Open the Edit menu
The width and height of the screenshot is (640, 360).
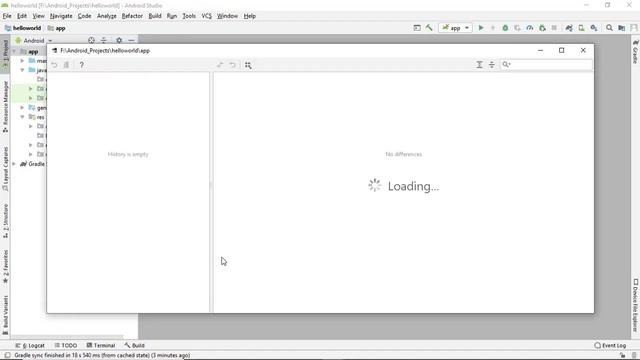(x=22, y=16)
